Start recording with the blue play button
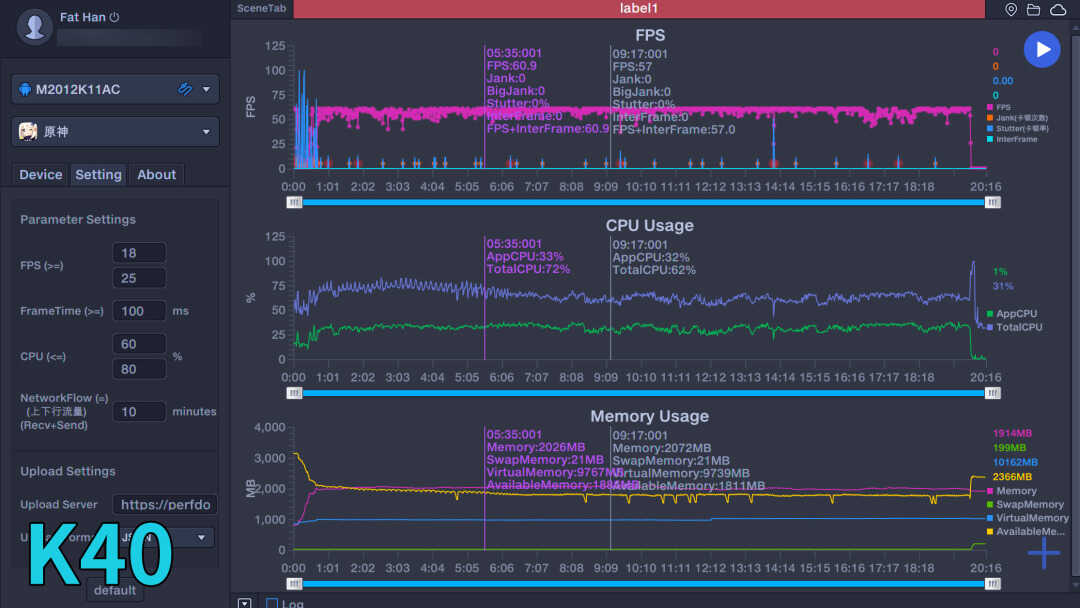1080x608 pixels. (1042, 50)
